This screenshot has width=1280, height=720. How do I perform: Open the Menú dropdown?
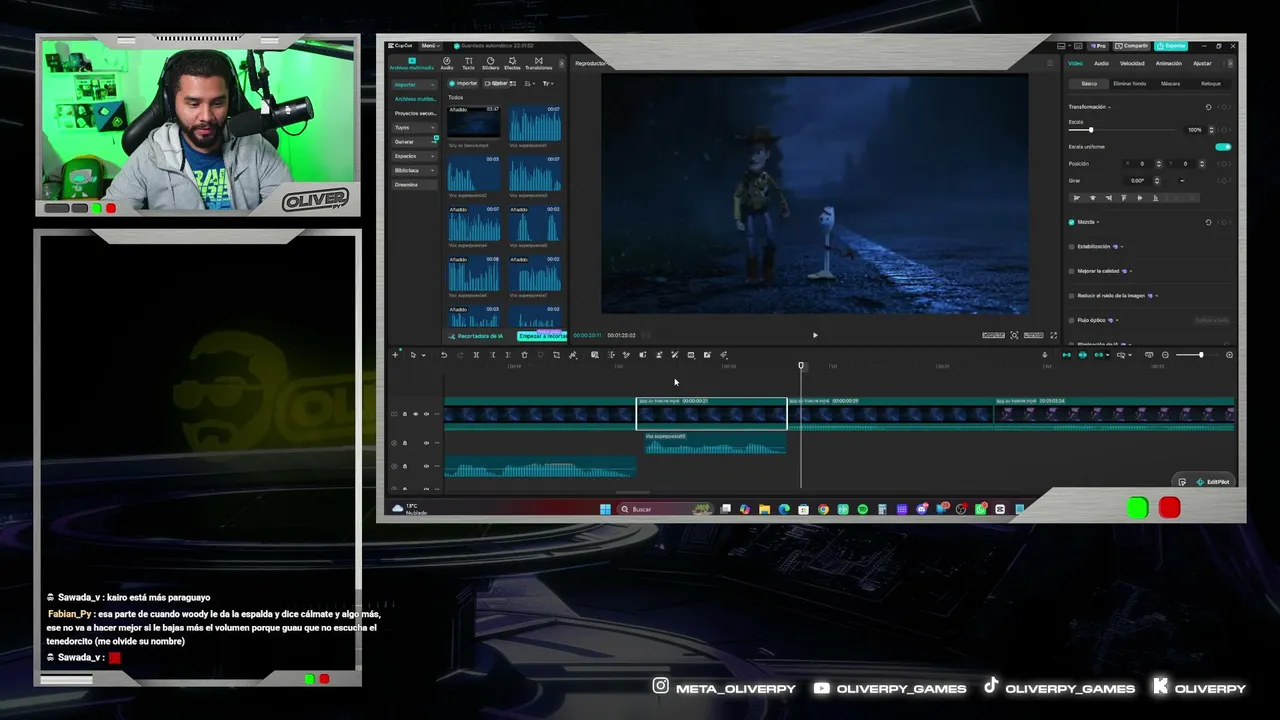tap(430, 46)
